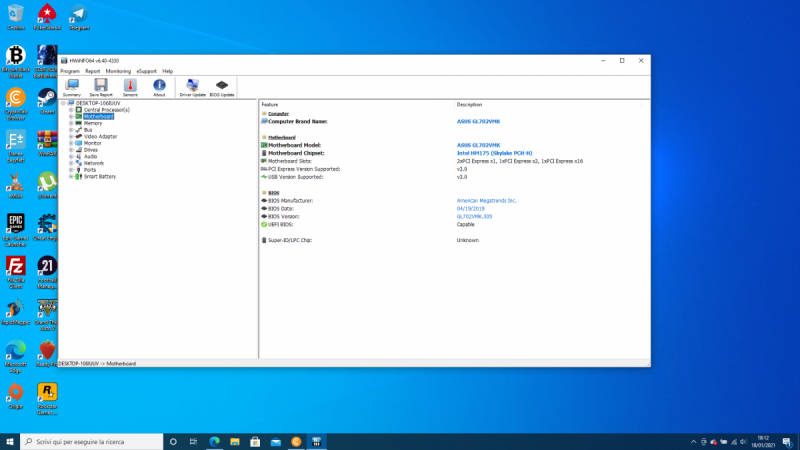Expand the Drives tree node

click(71, 150)
